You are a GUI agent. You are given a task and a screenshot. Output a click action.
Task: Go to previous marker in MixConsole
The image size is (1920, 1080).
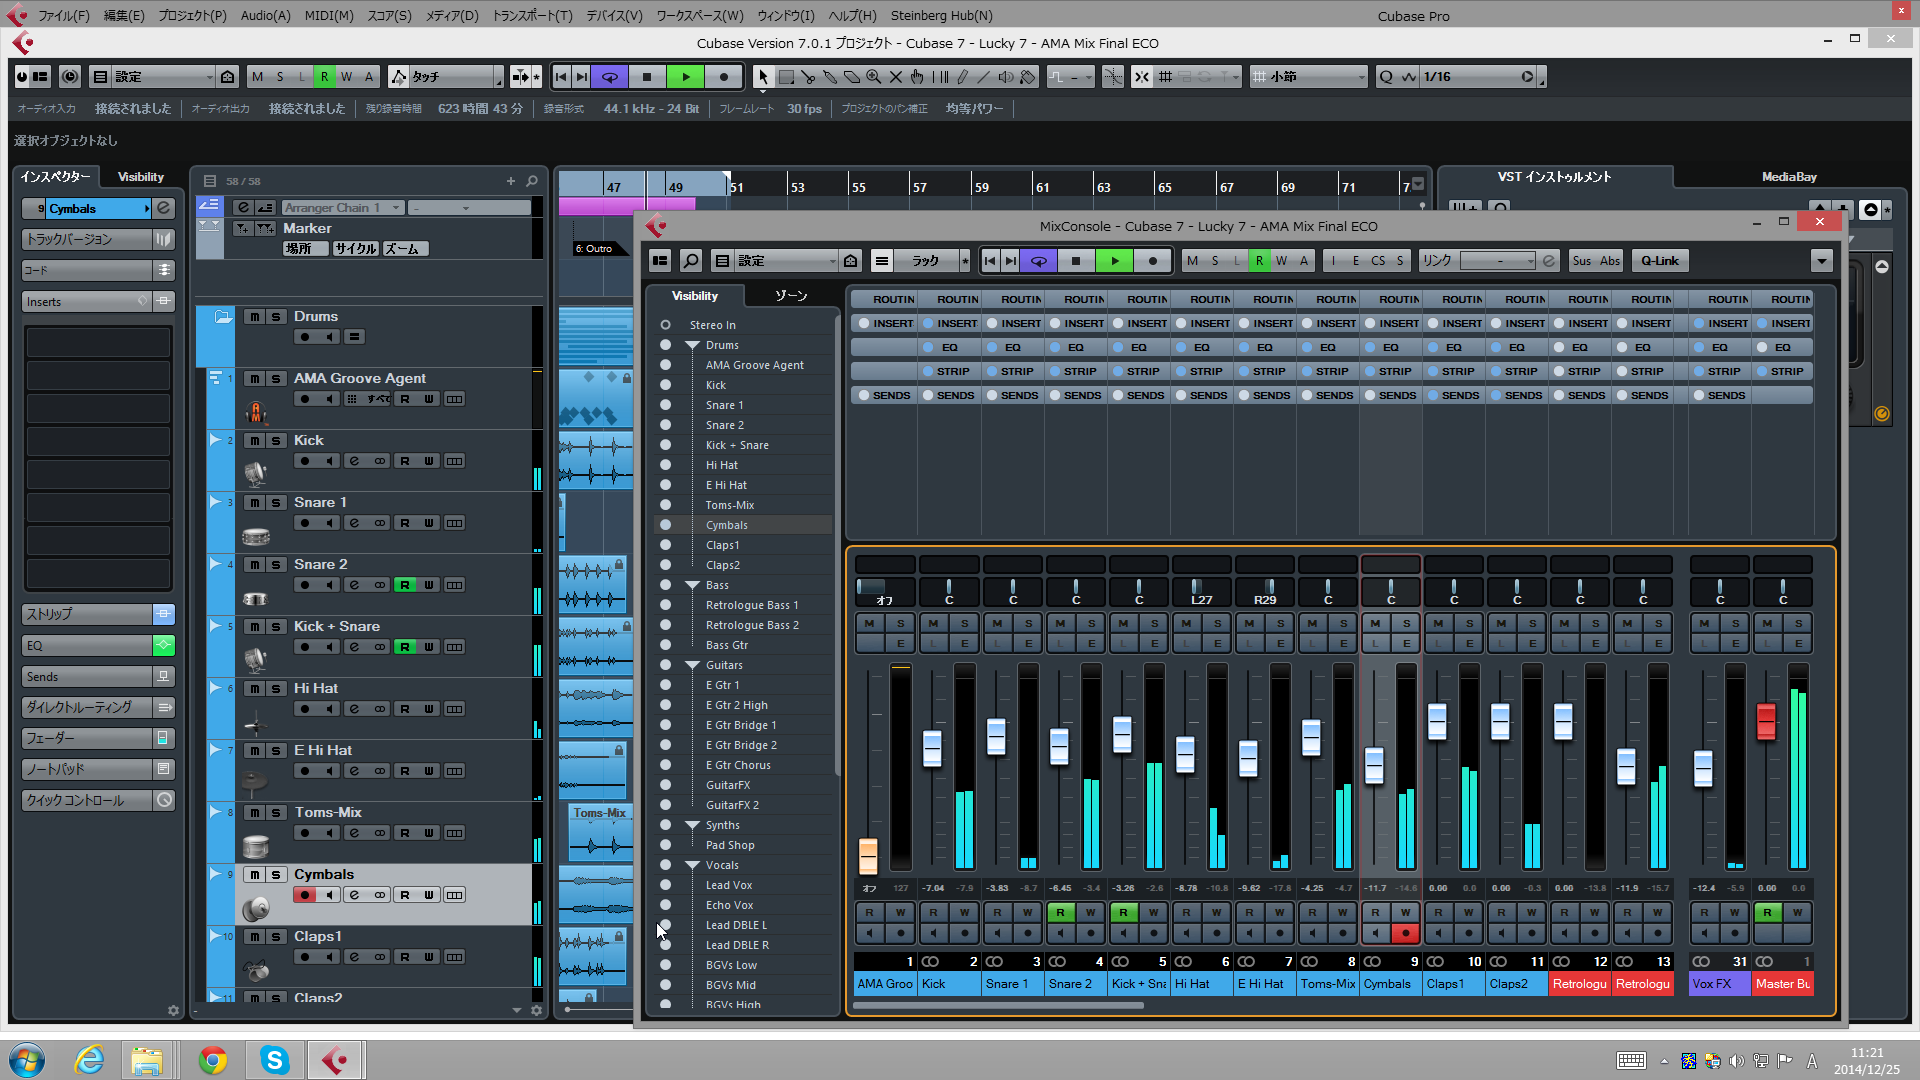[x=990, y=261]
